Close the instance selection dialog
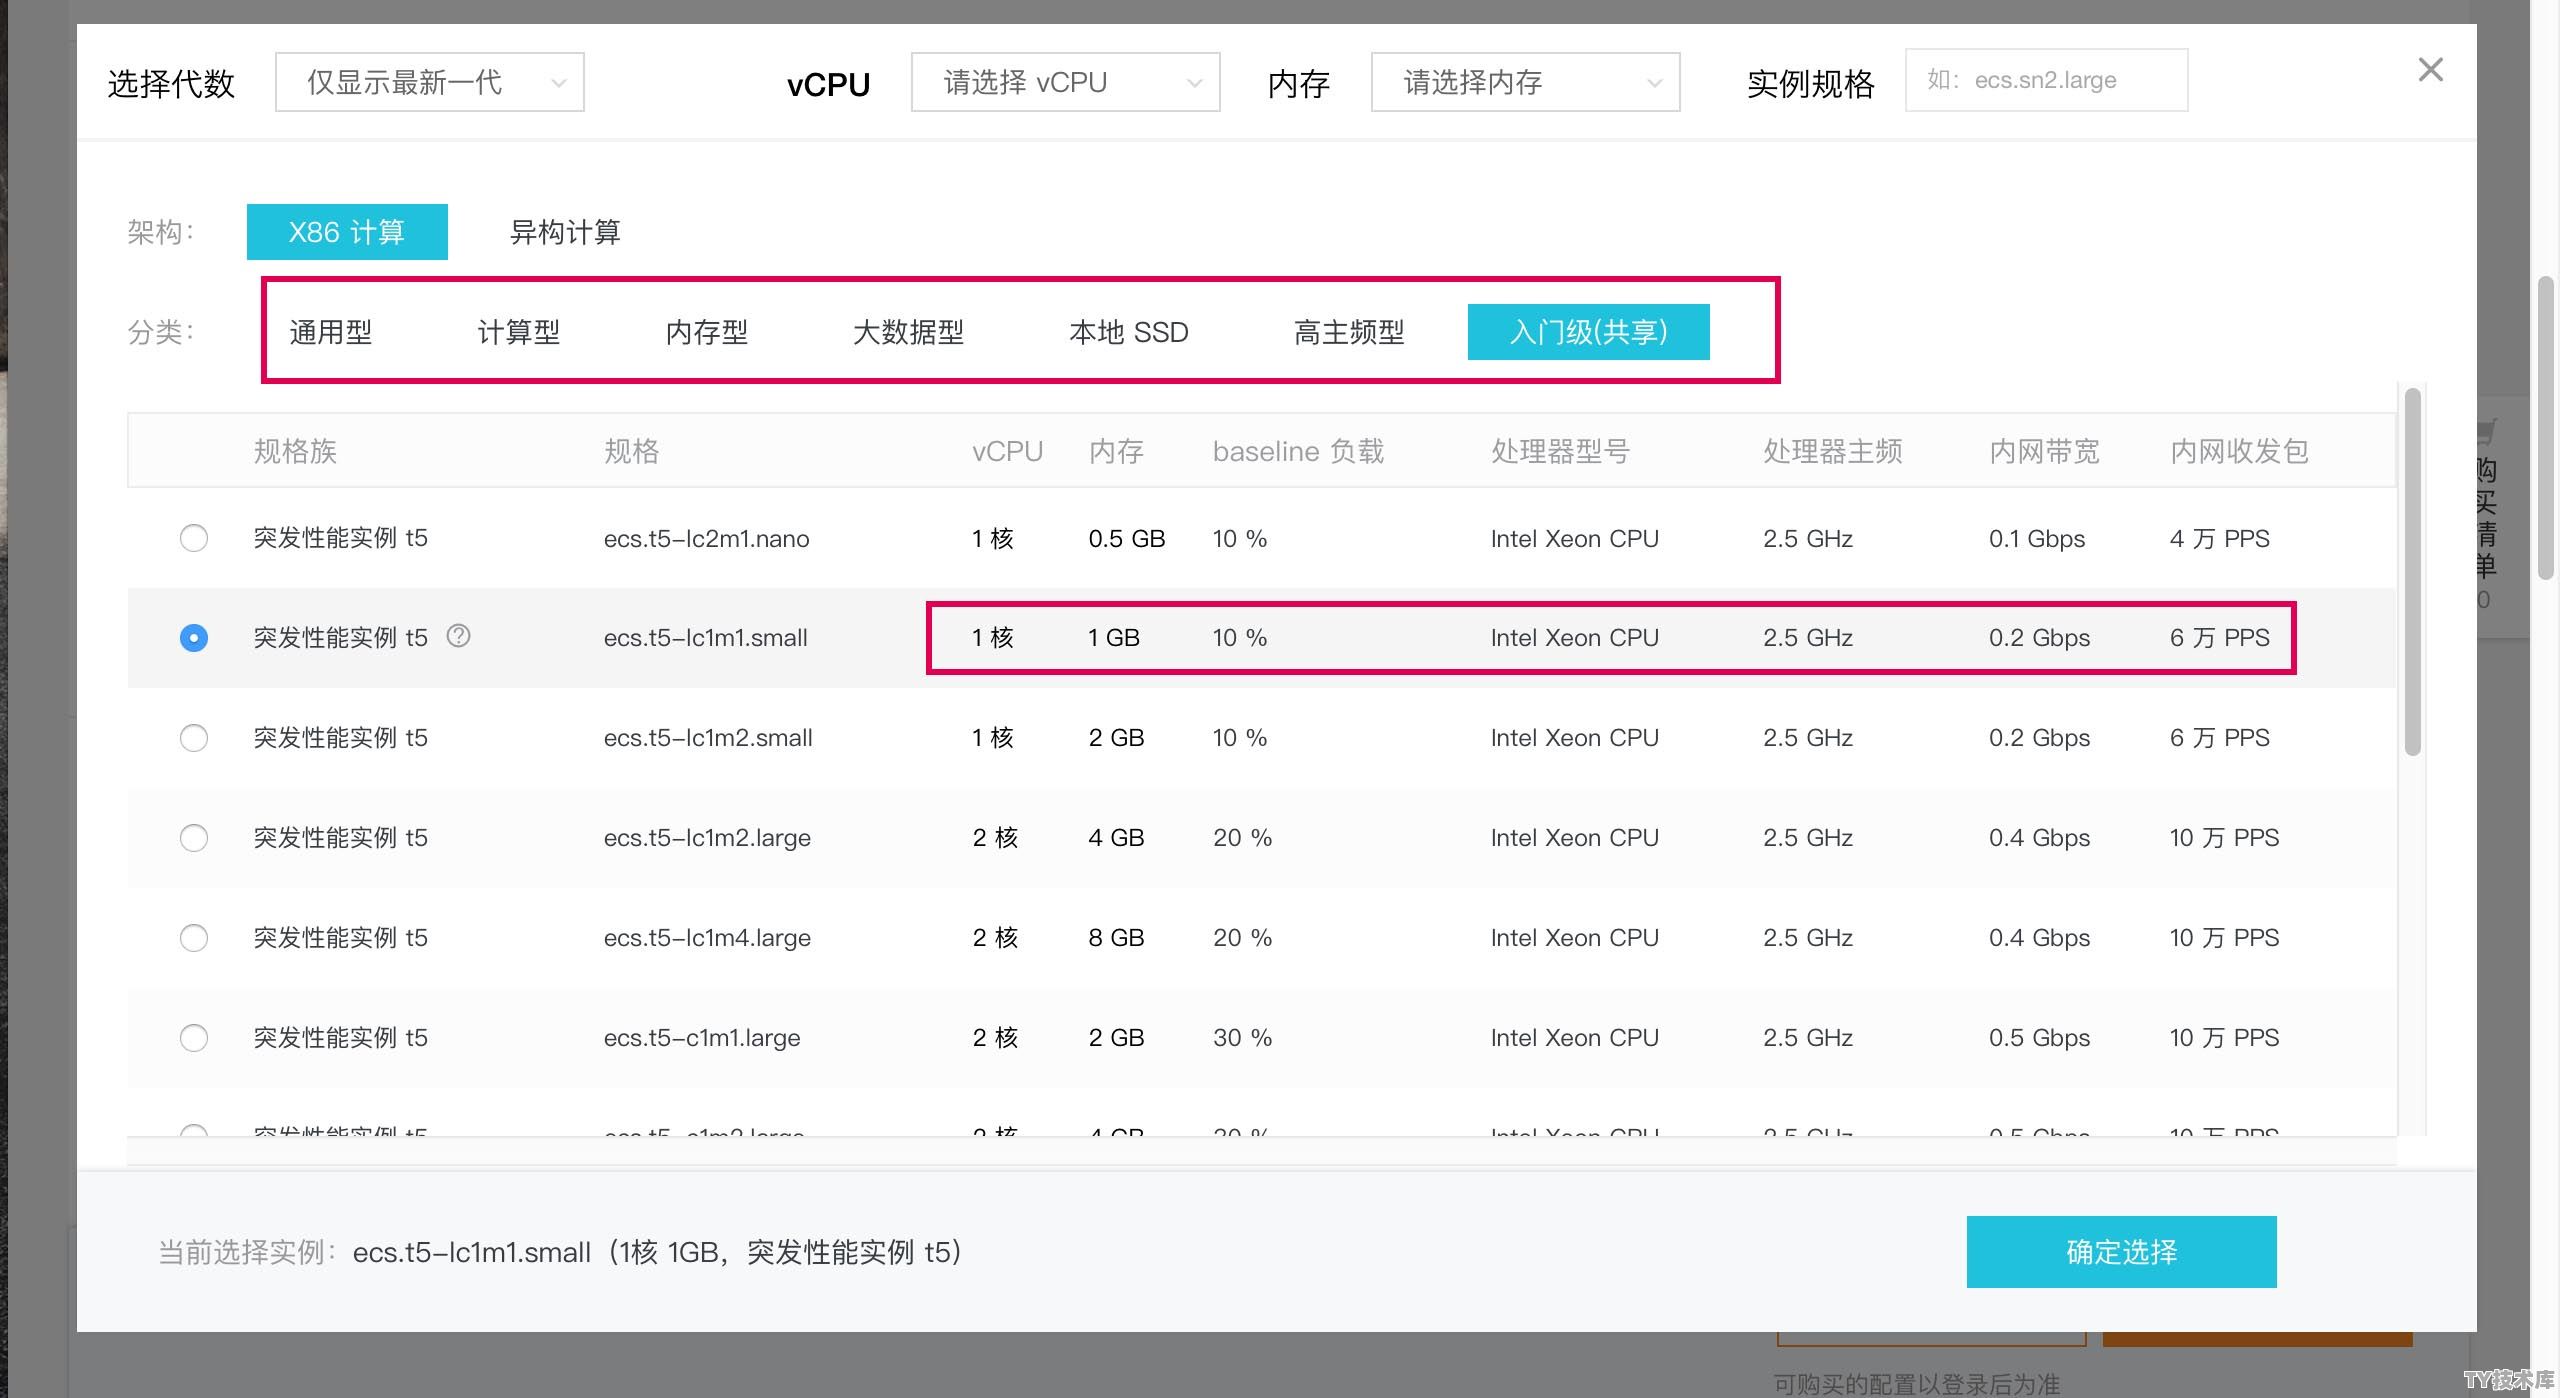This screenshot has height=1398, width=2560. pos(2430,70)
